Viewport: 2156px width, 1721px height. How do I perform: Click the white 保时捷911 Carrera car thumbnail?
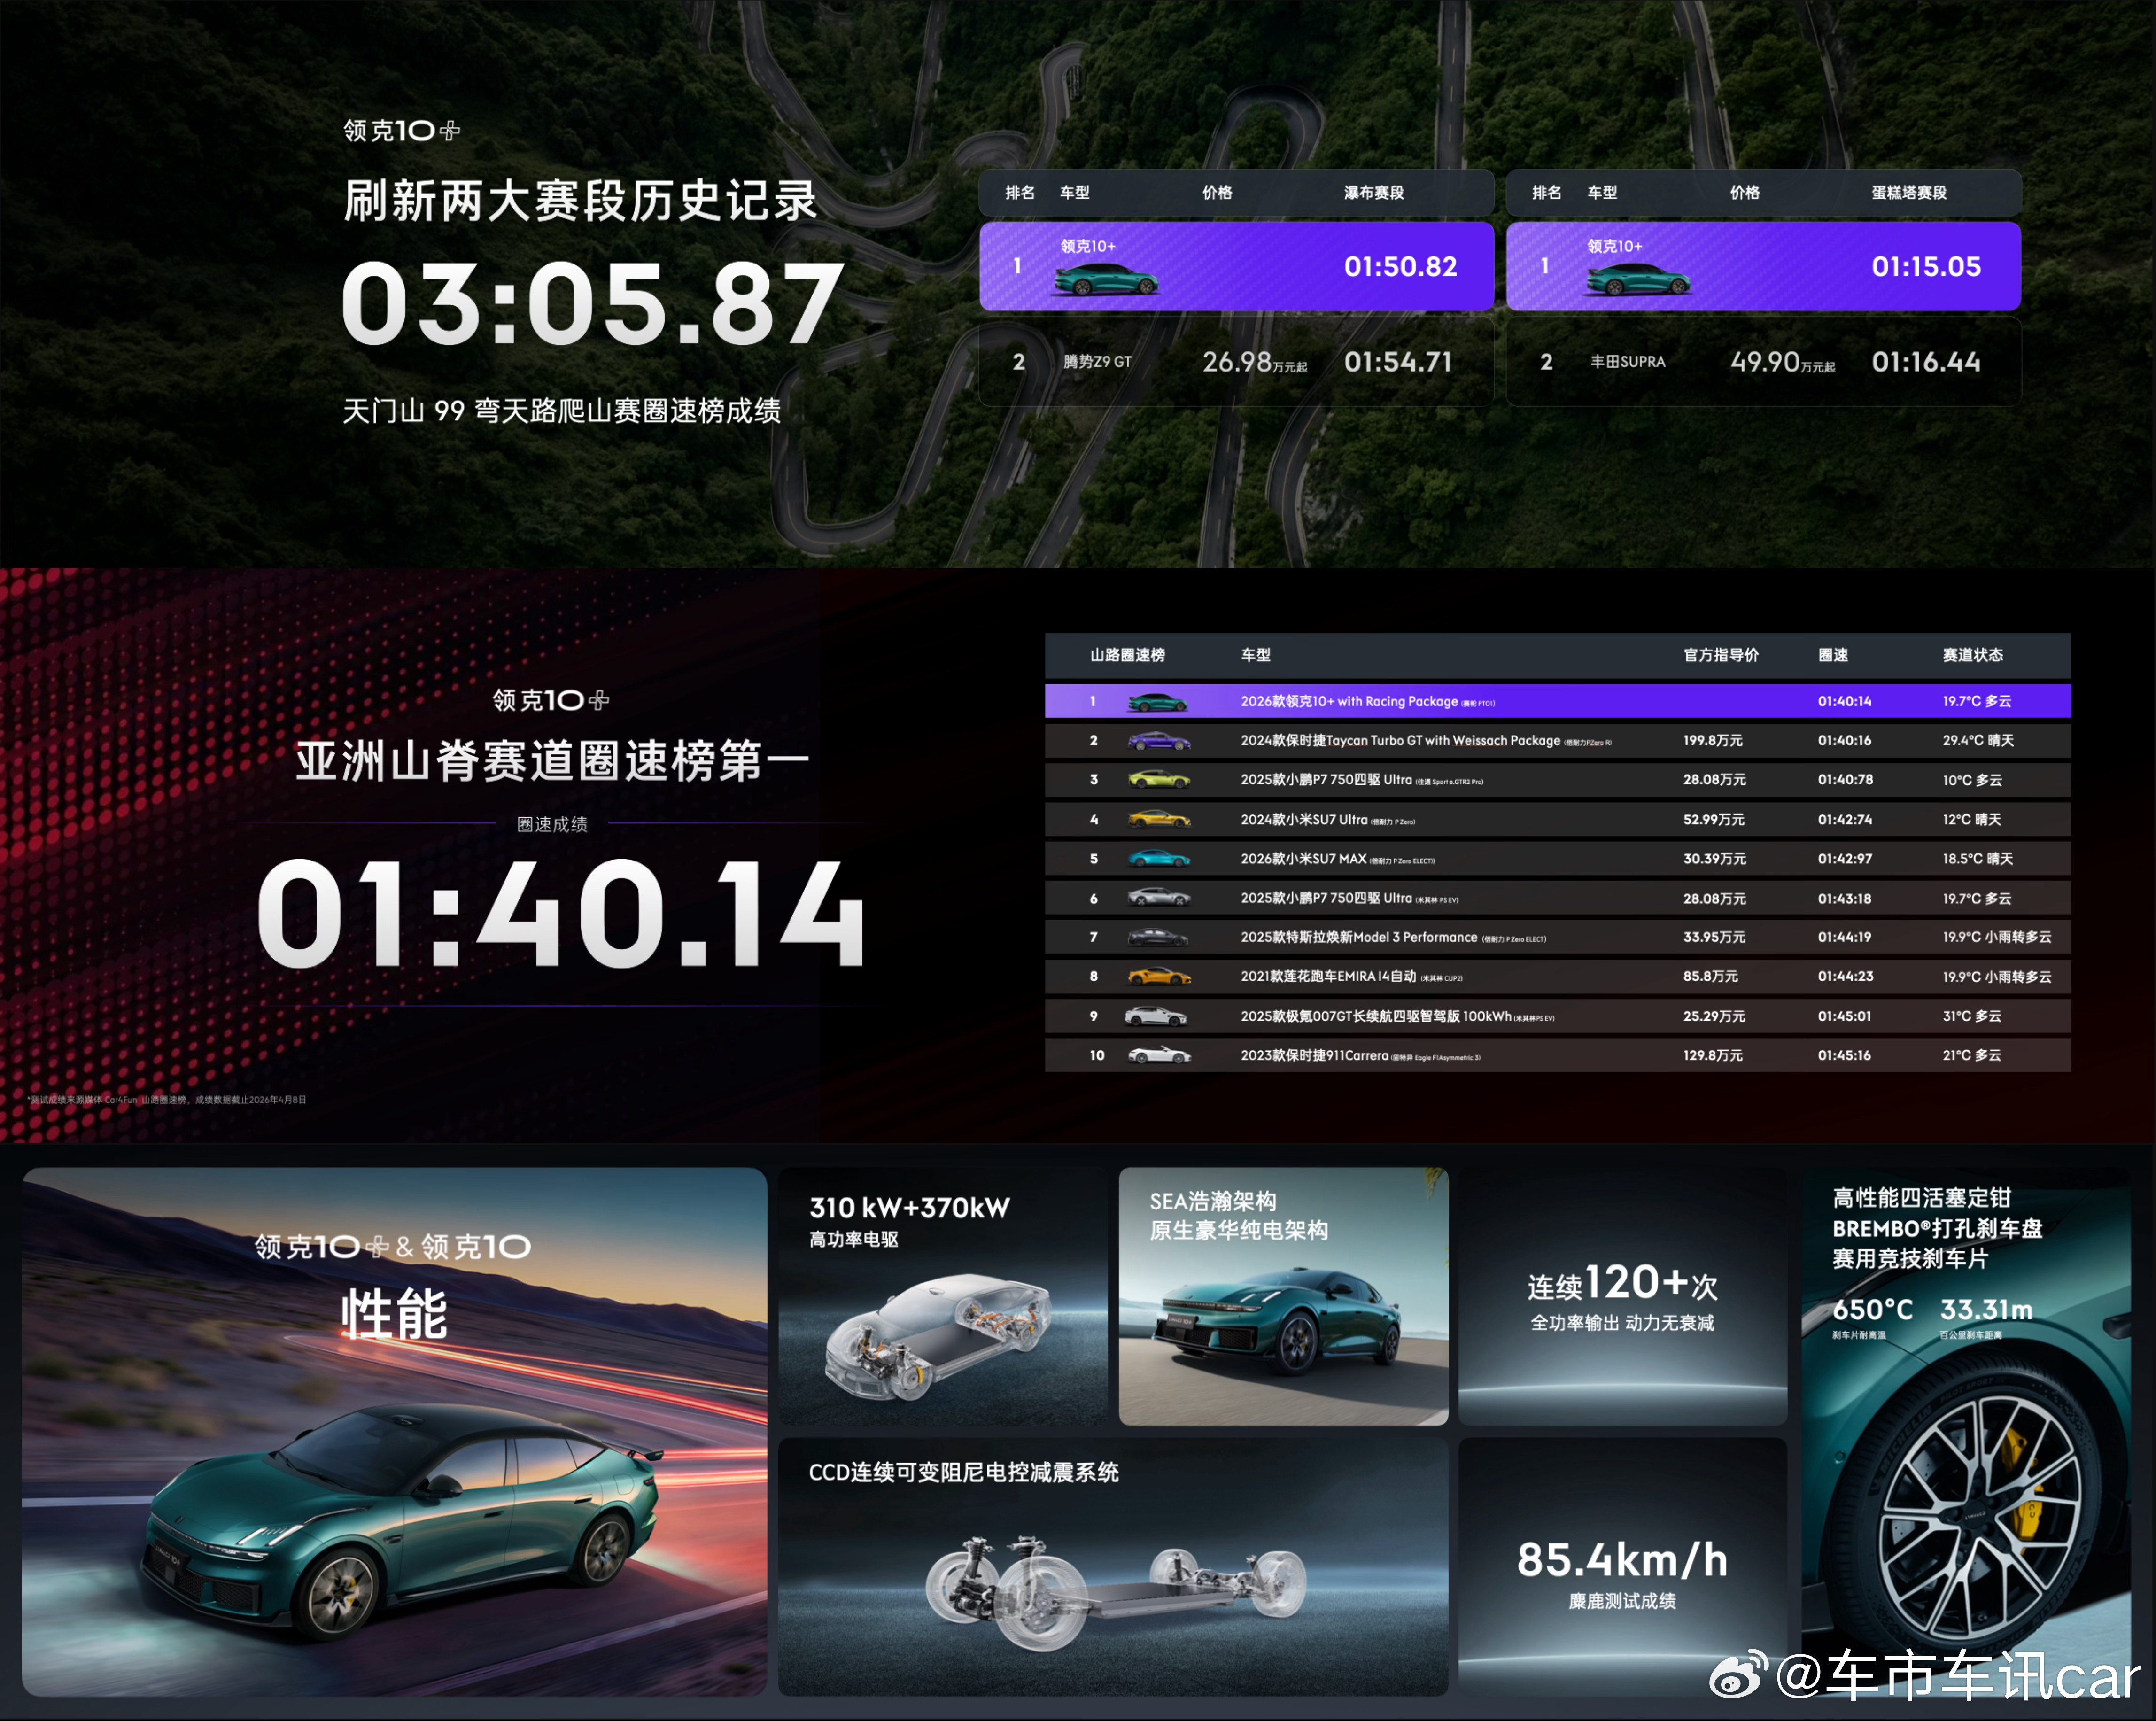(1159, 1055)
